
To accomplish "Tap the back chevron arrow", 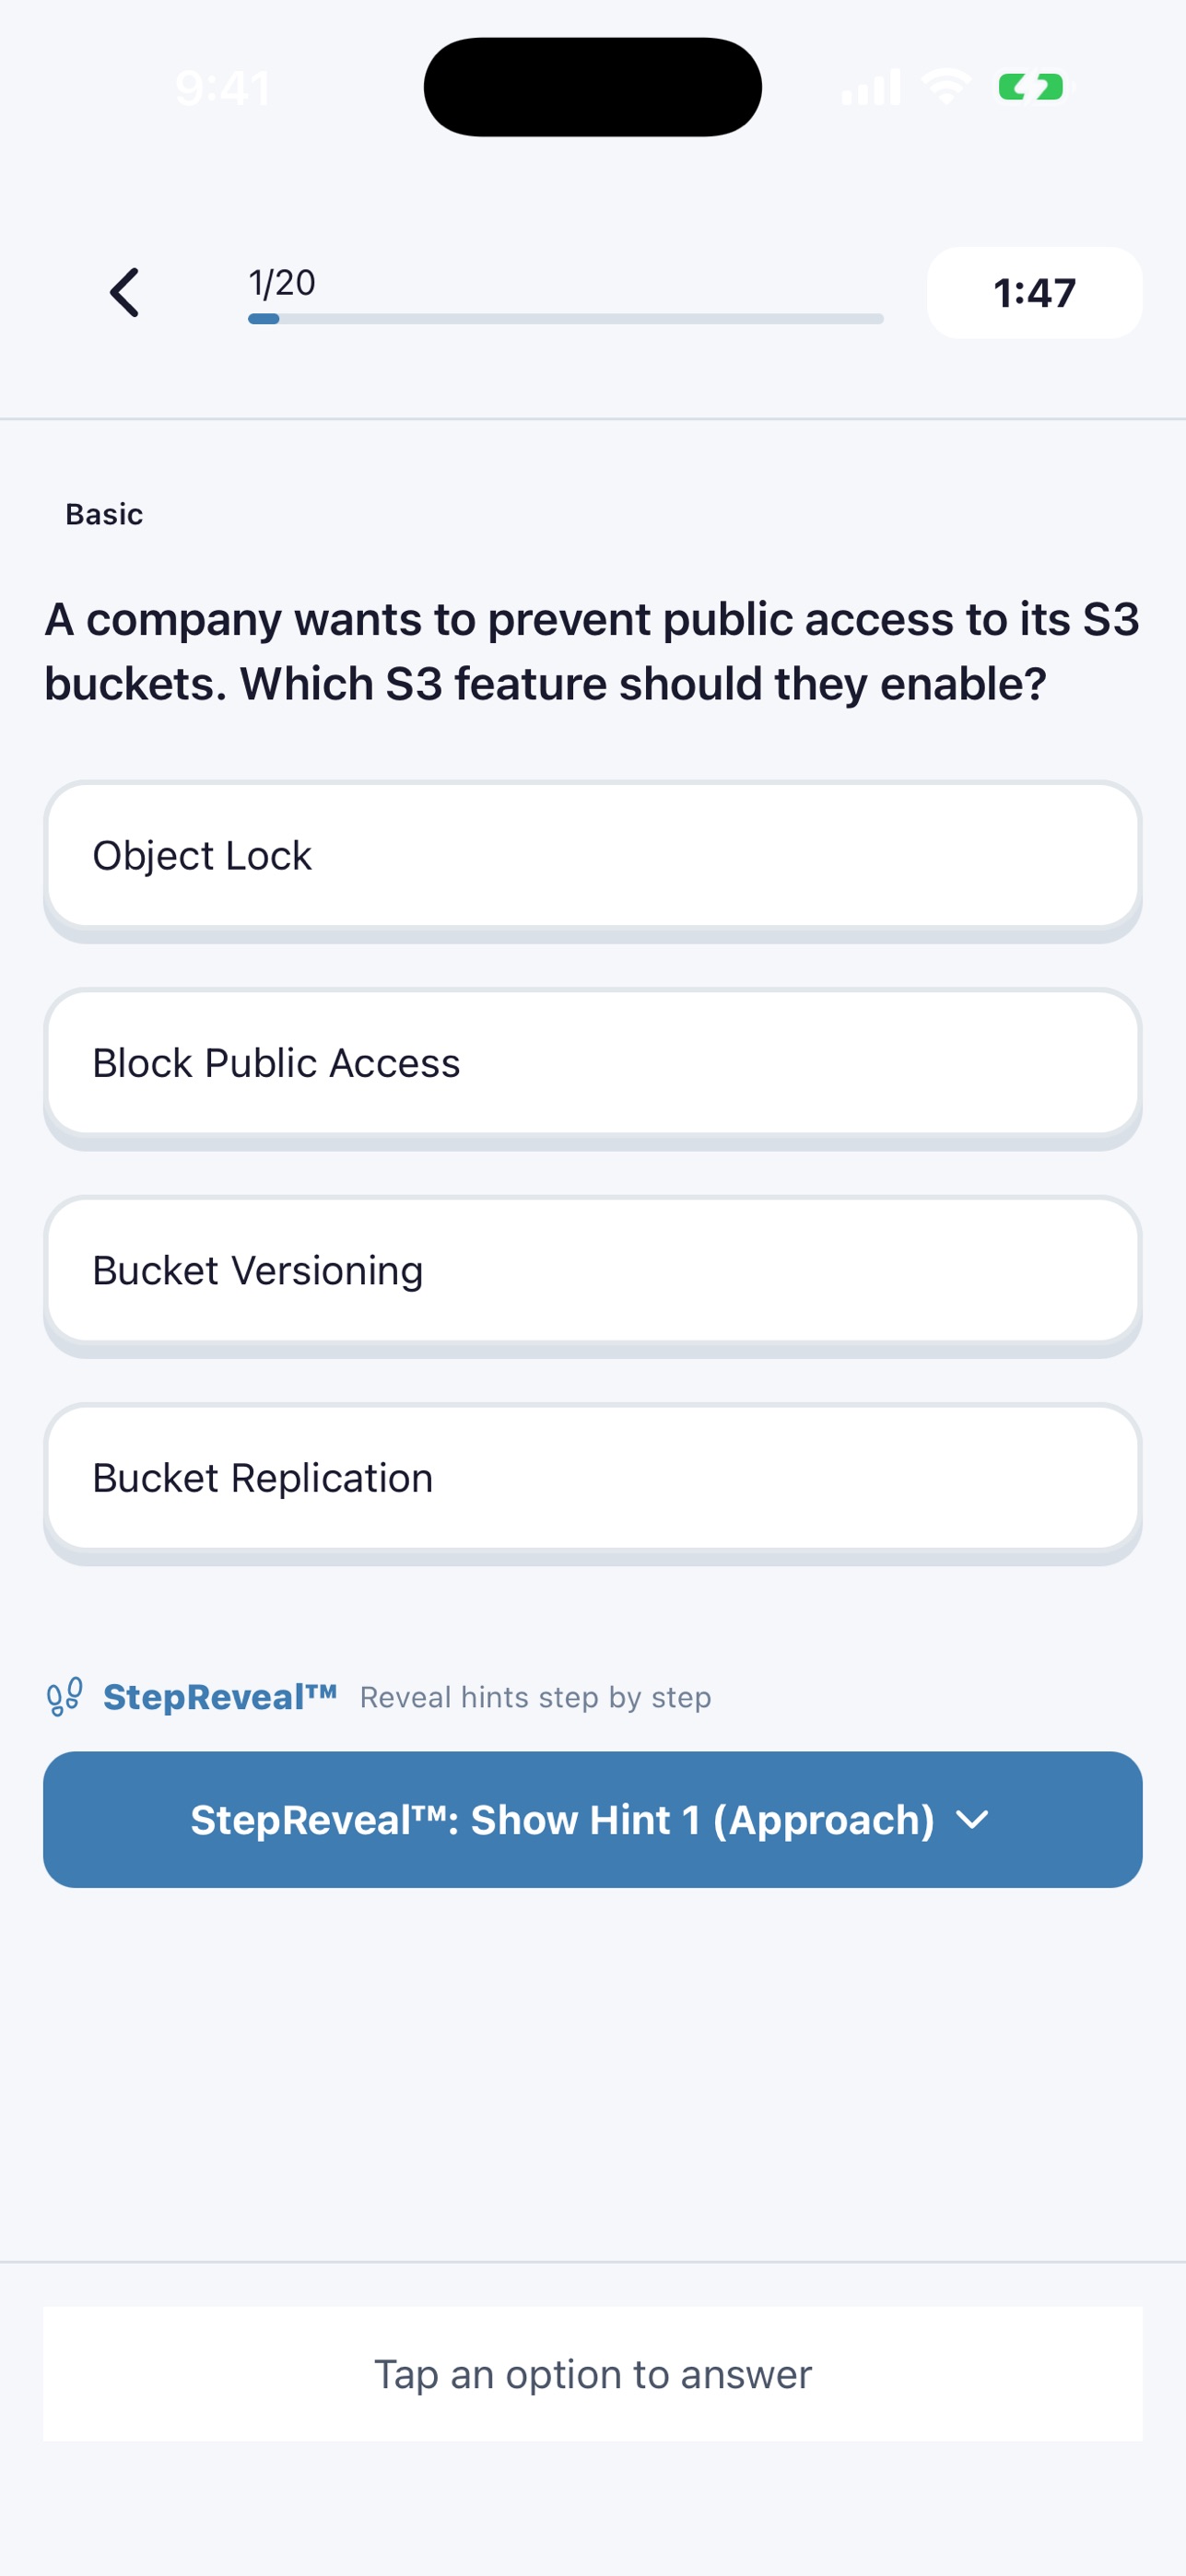I will coord(124,292).
